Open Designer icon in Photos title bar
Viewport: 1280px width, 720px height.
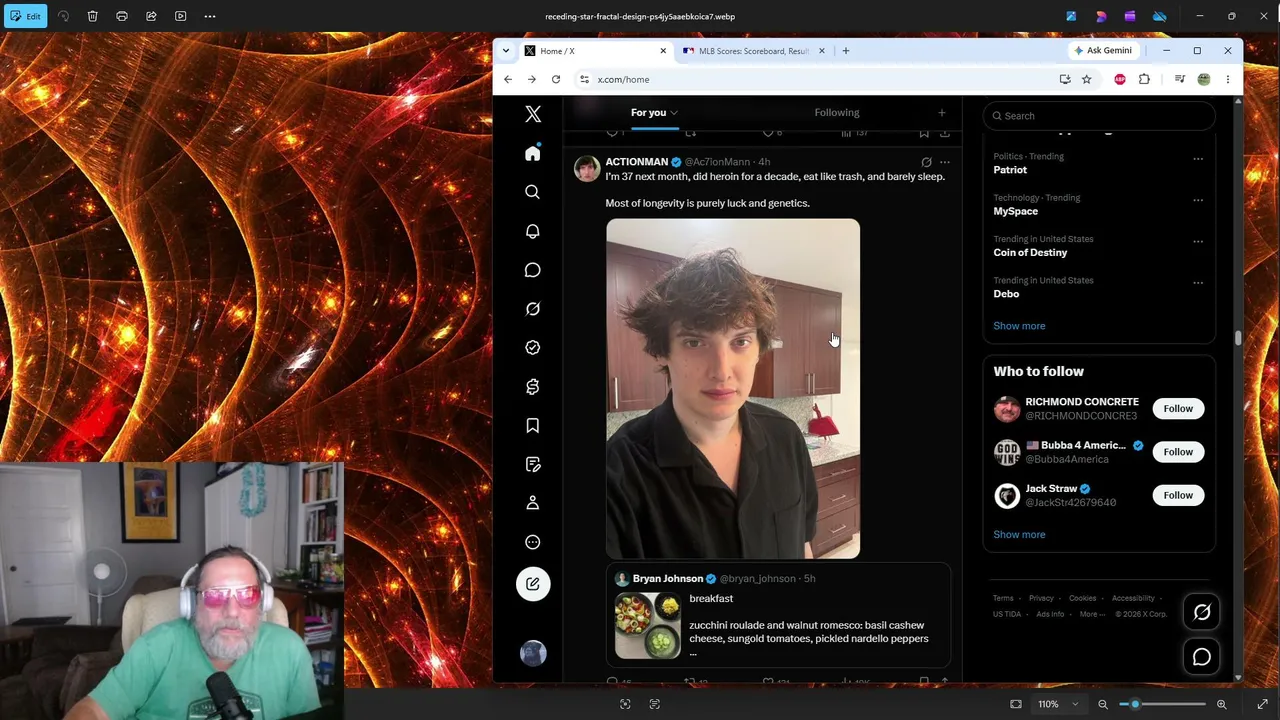[1101, 16]
